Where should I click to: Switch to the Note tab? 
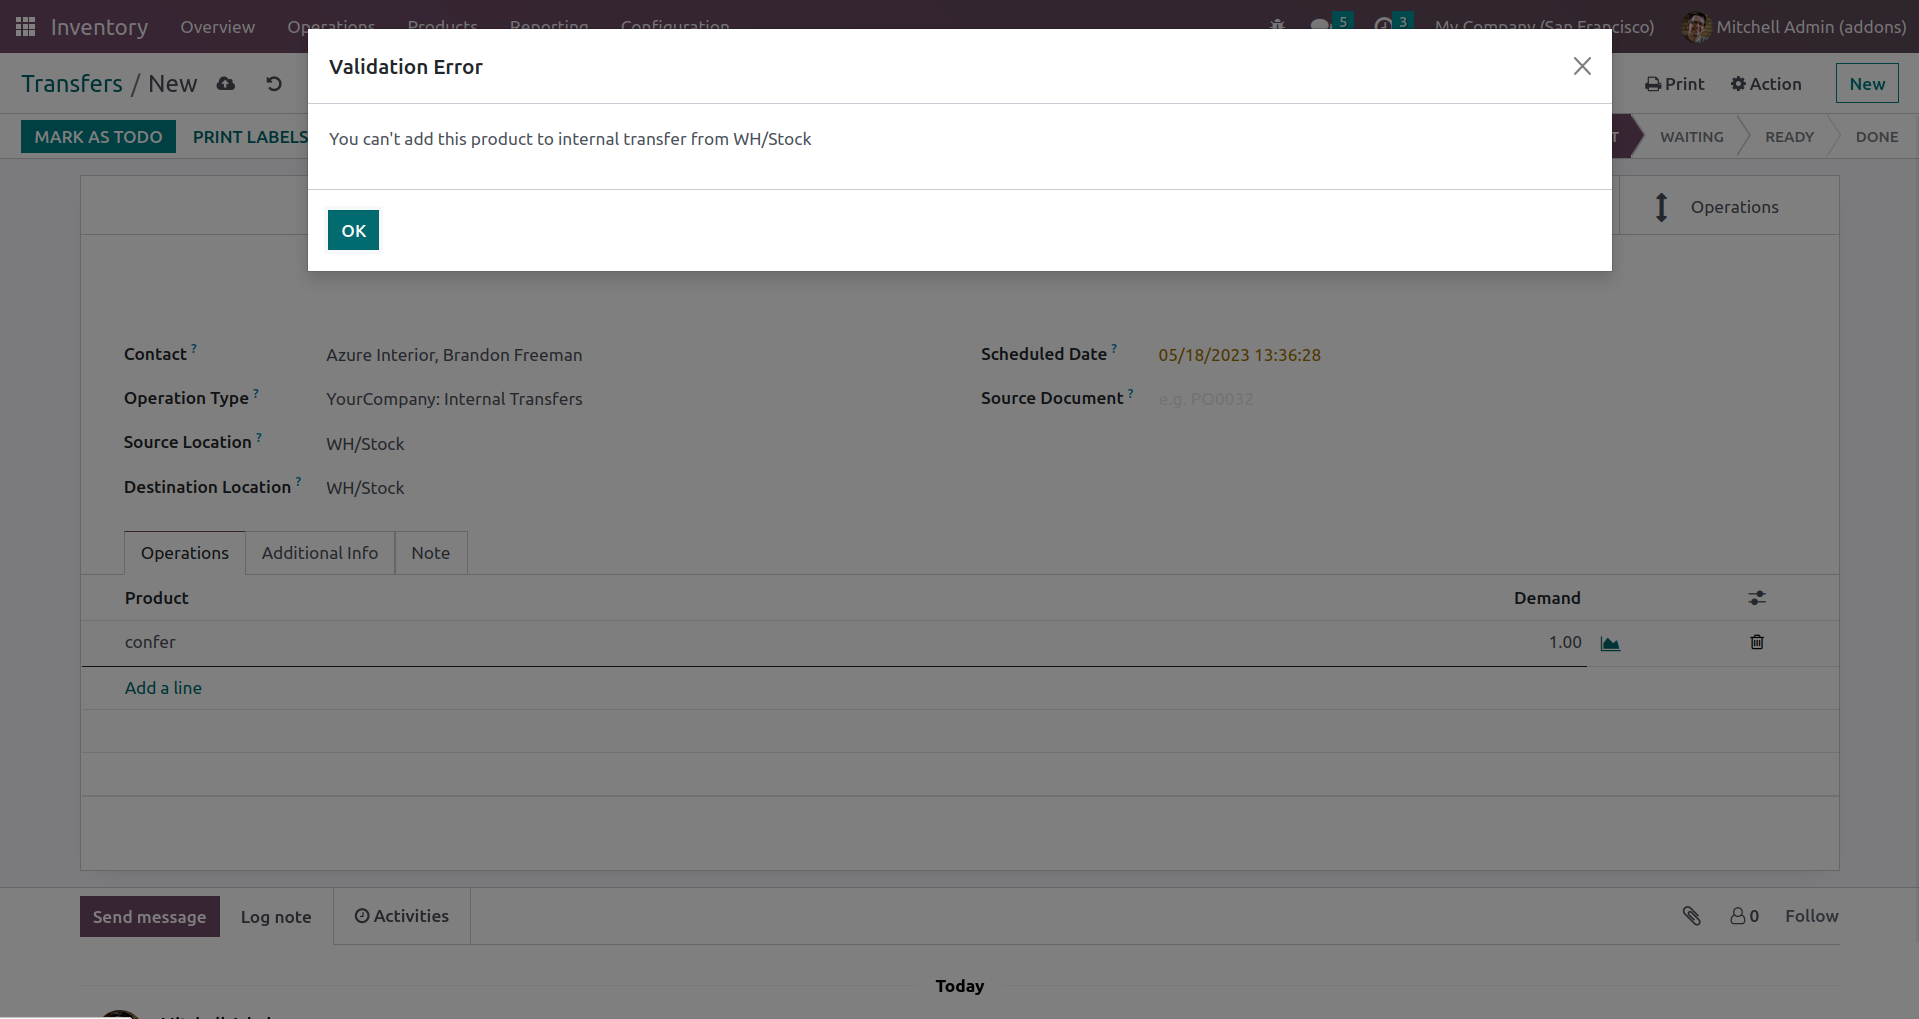tap(430, 553)
